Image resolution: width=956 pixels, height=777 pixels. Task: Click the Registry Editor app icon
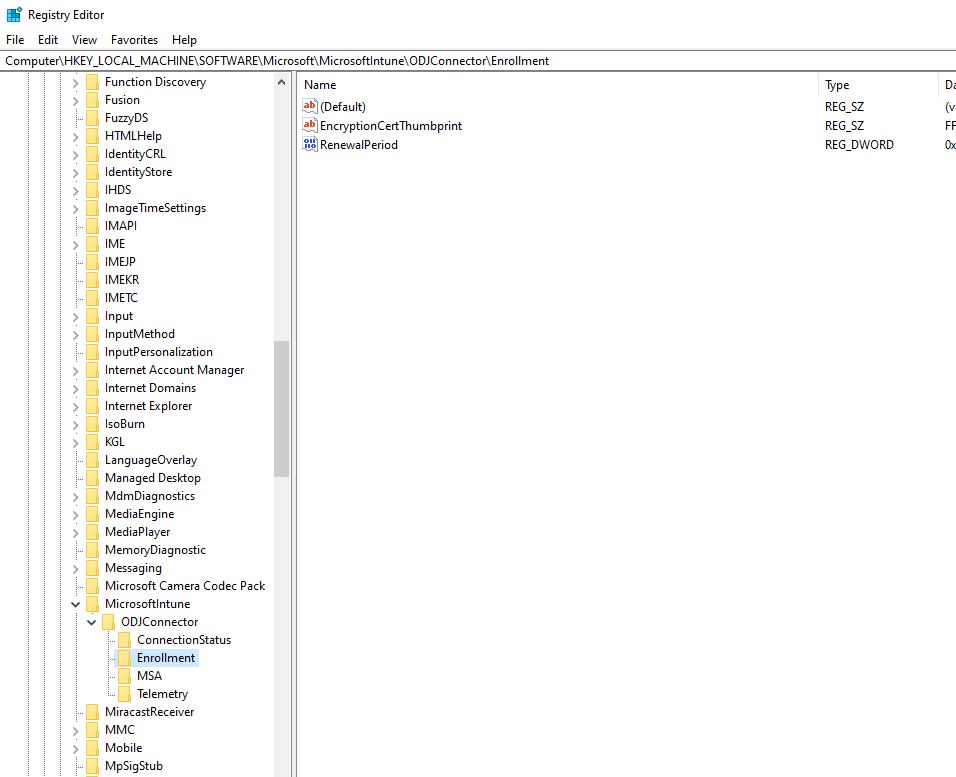(x=14, y=15)
